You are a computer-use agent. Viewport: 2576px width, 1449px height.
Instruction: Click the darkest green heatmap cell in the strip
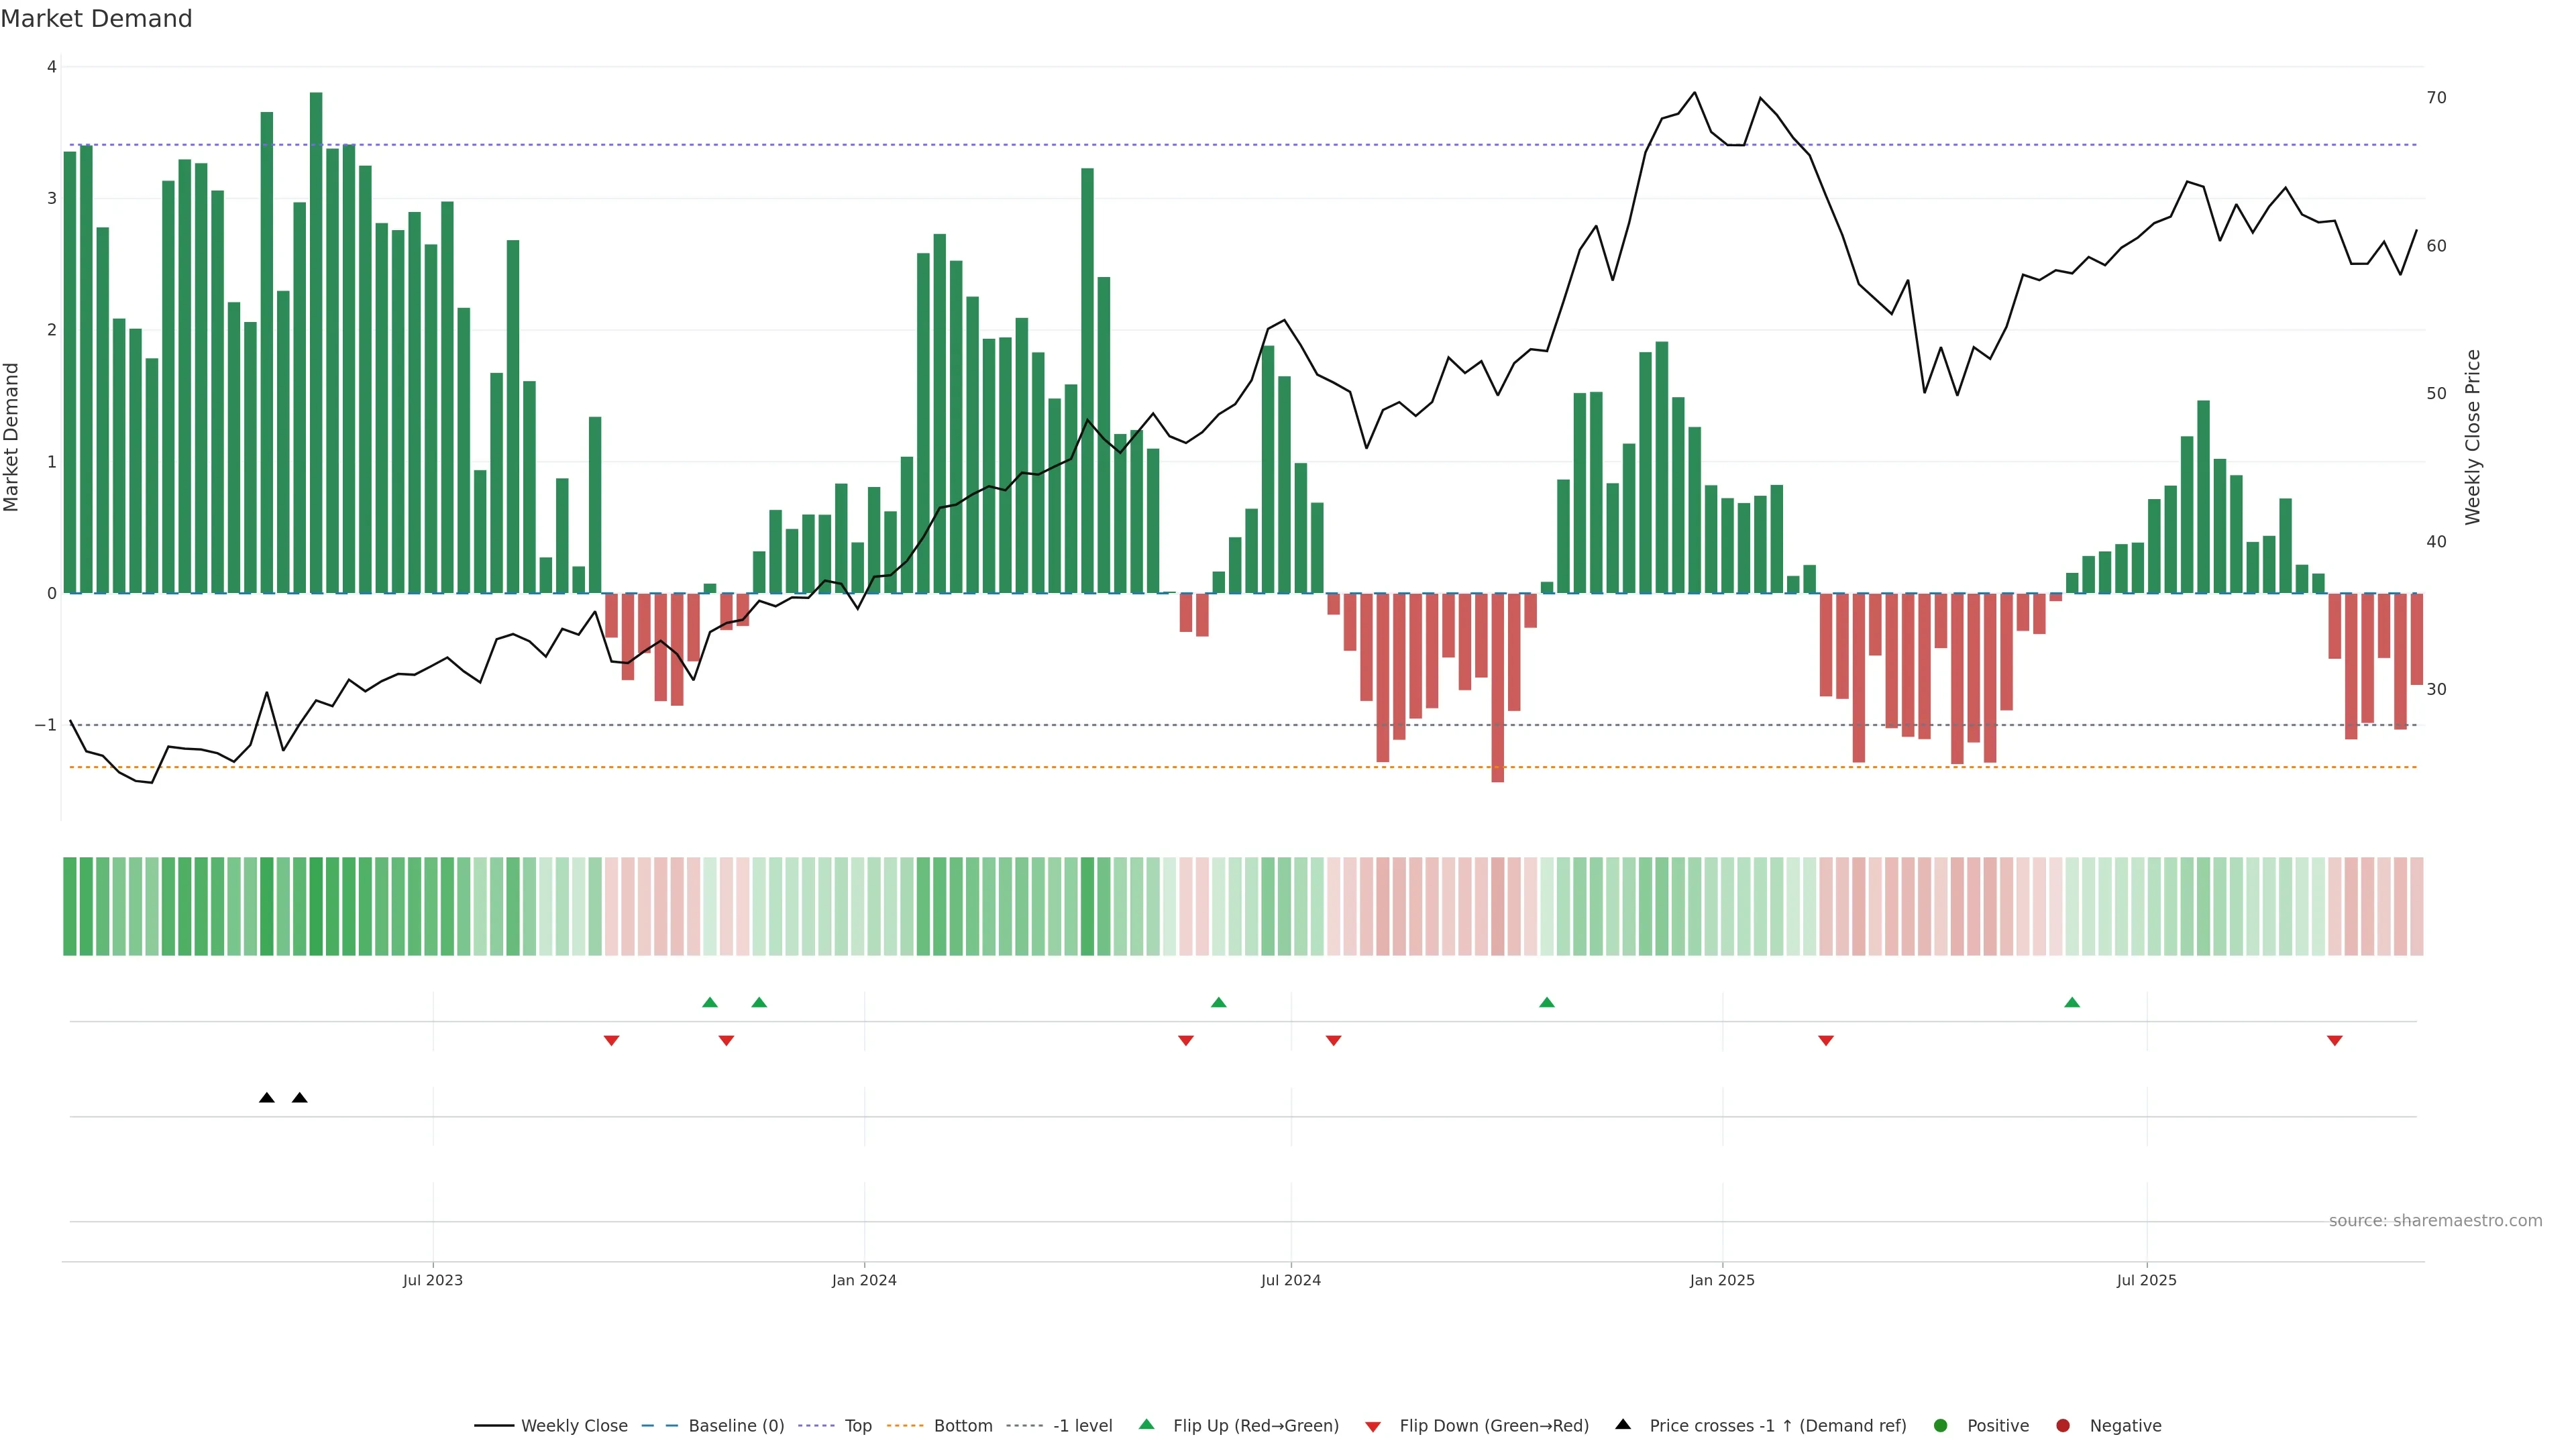click(316, 906)
